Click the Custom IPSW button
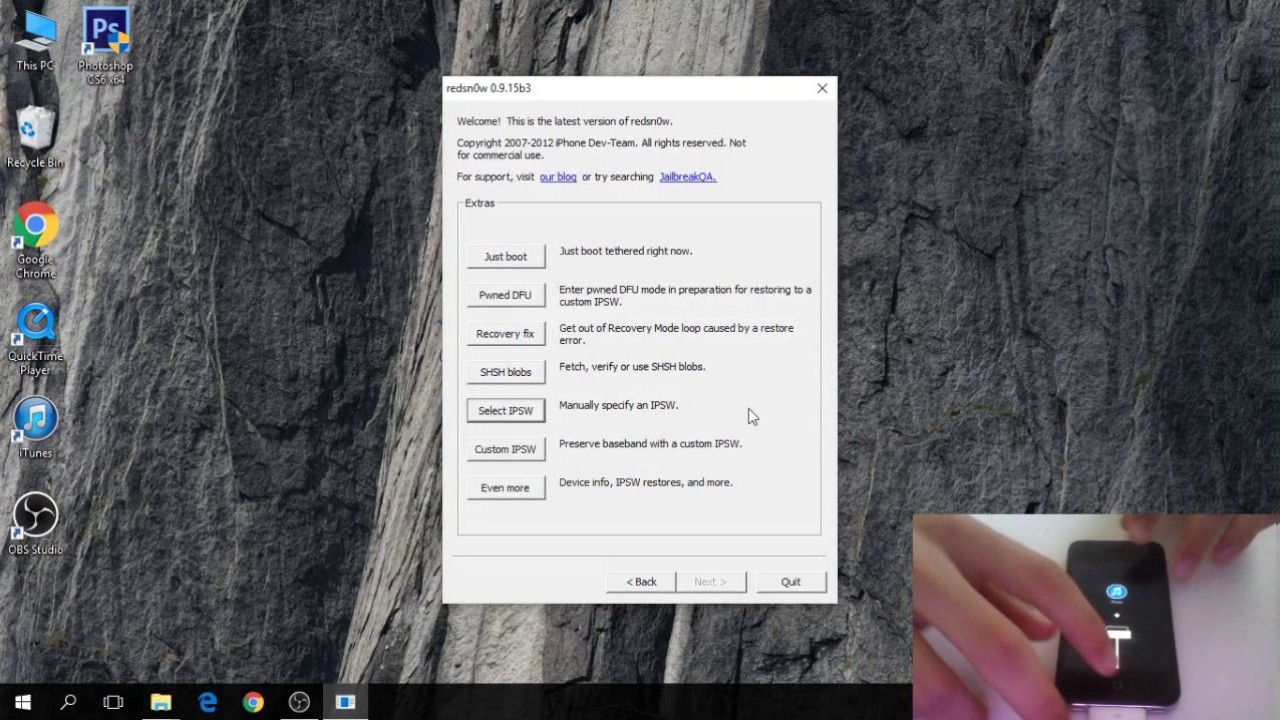1280x720 pixels. coord(505,449)
